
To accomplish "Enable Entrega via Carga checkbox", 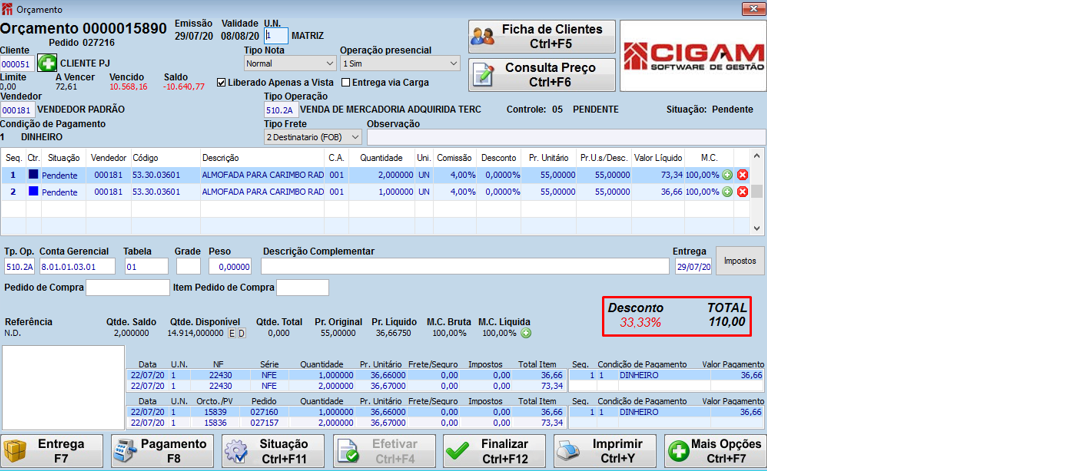I will click(345, 83).
